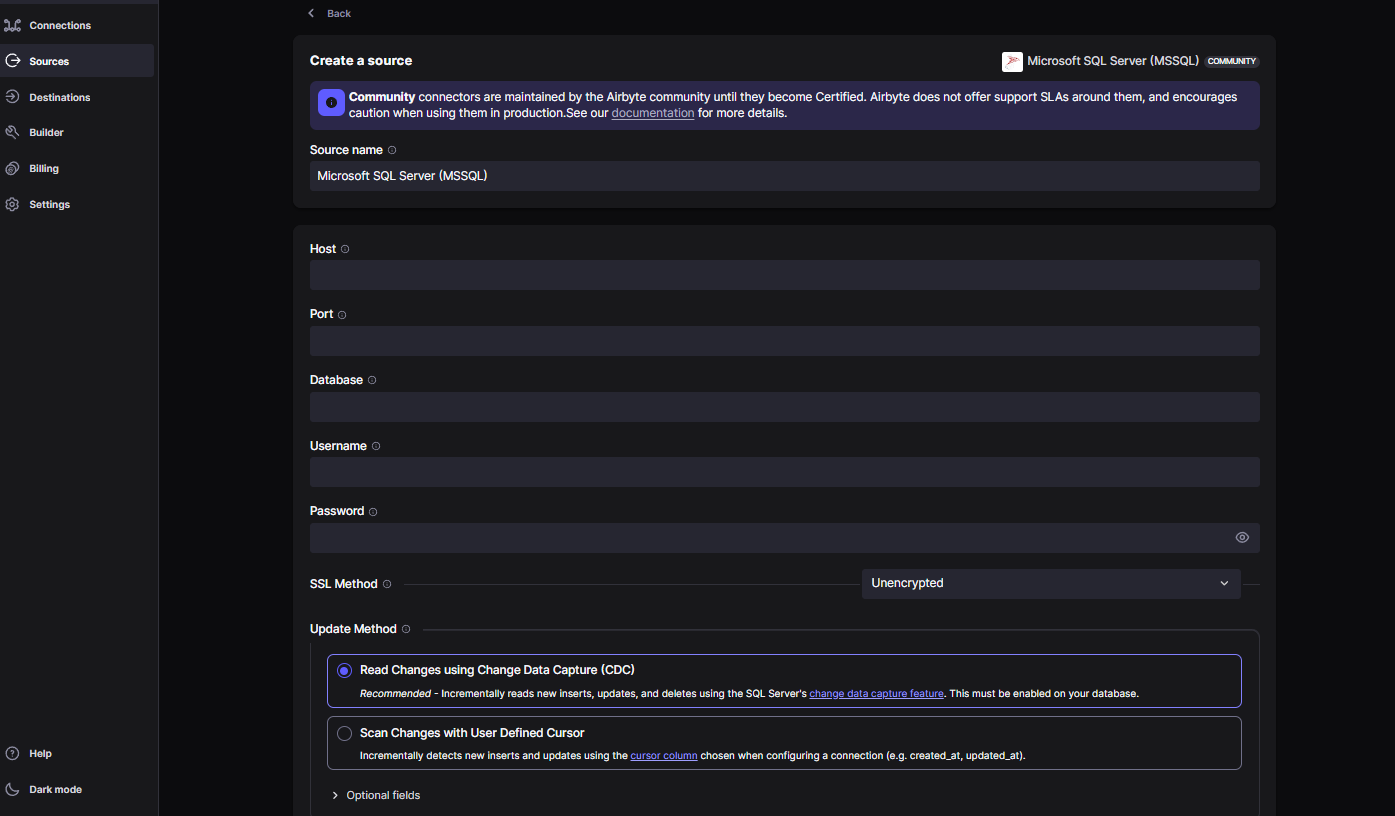The width and height of the screenshot is (1395, 816).
Task: Go Back using the Back link
Action: point(339,13)
